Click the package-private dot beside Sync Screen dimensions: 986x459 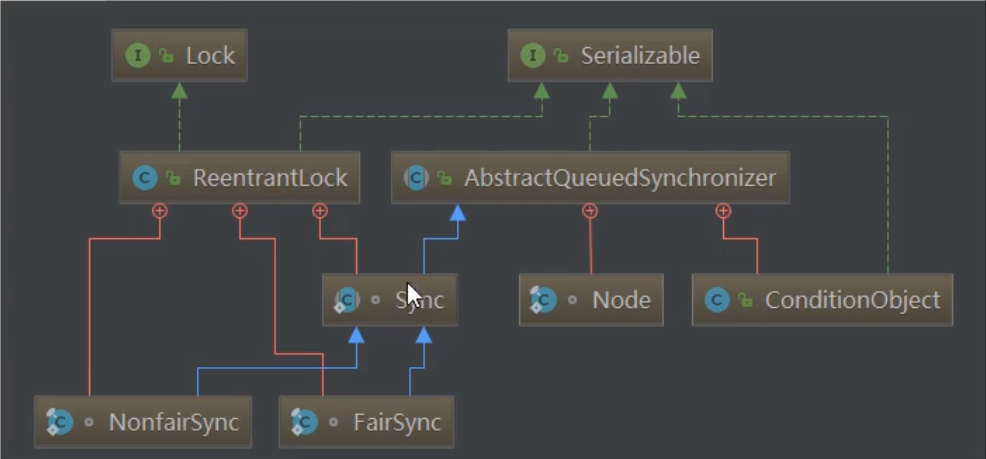(x=375, y=300)
